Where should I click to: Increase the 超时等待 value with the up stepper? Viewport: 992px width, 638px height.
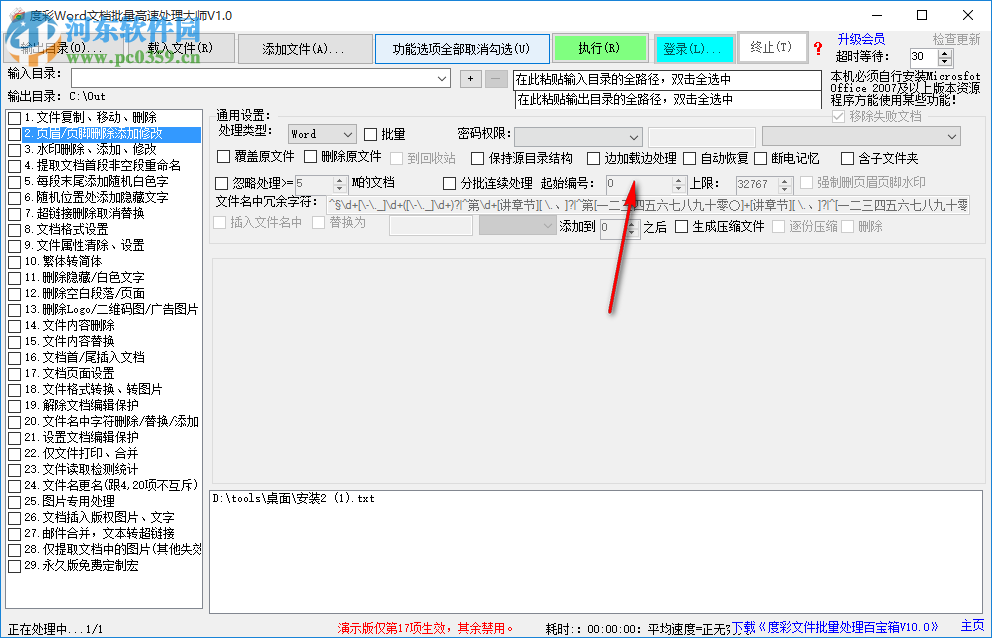click(x=944, y=52)
